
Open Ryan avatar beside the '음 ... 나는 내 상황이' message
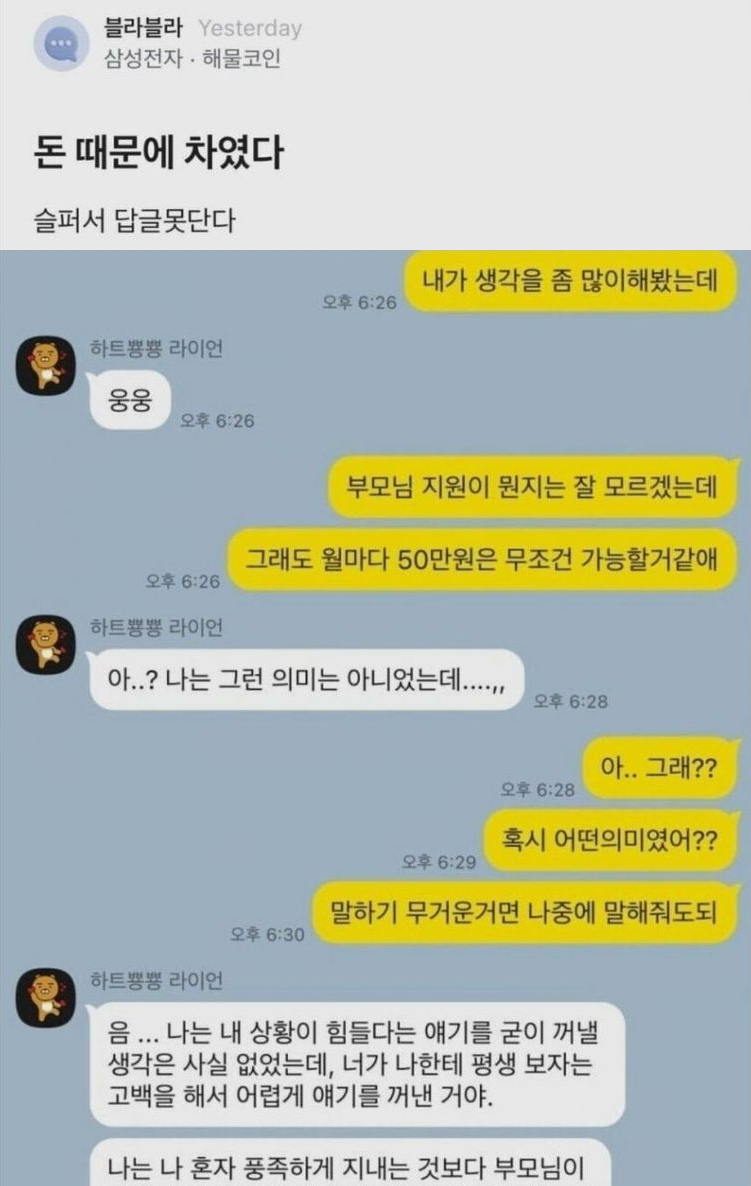coord(46,998)
